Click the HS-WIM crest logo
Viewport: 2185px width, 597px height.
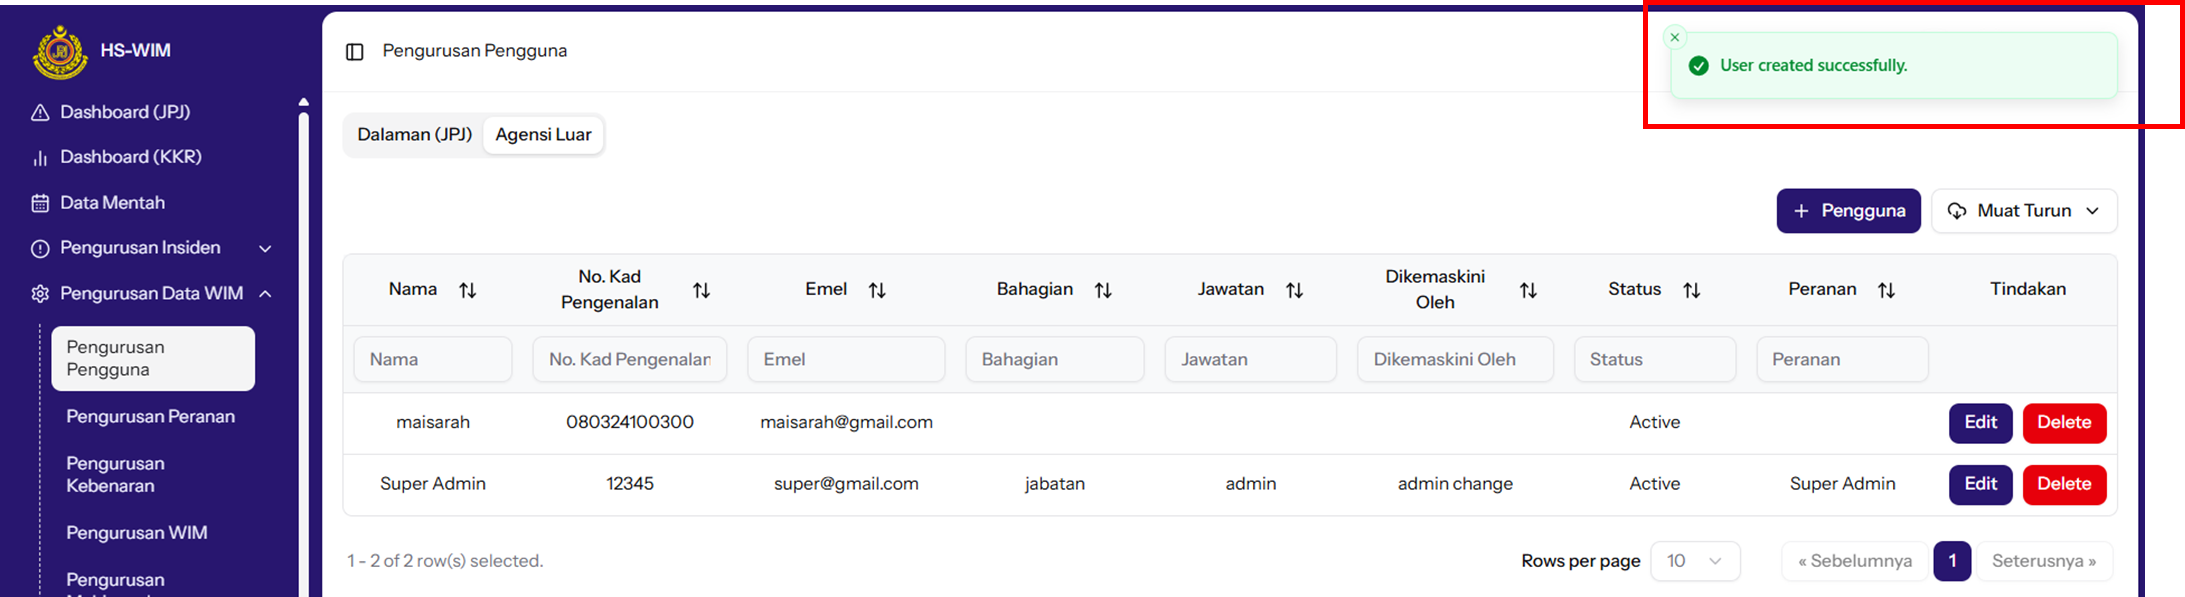pos(60,52)
